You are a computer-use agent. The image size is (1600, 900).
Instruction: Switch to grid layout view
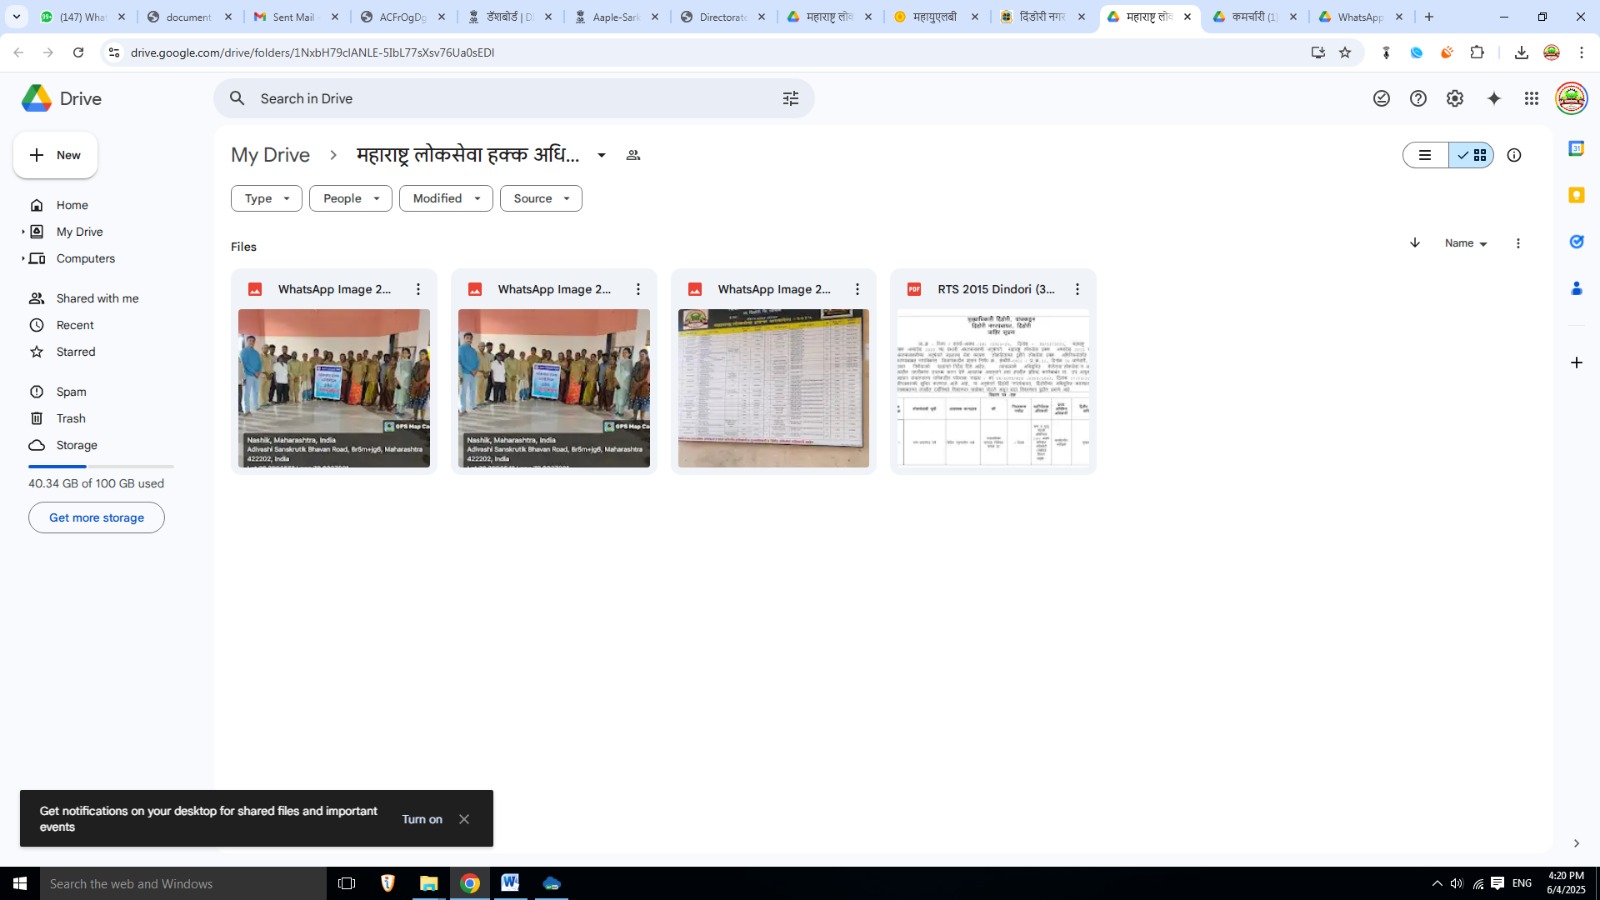point(1471,155)
